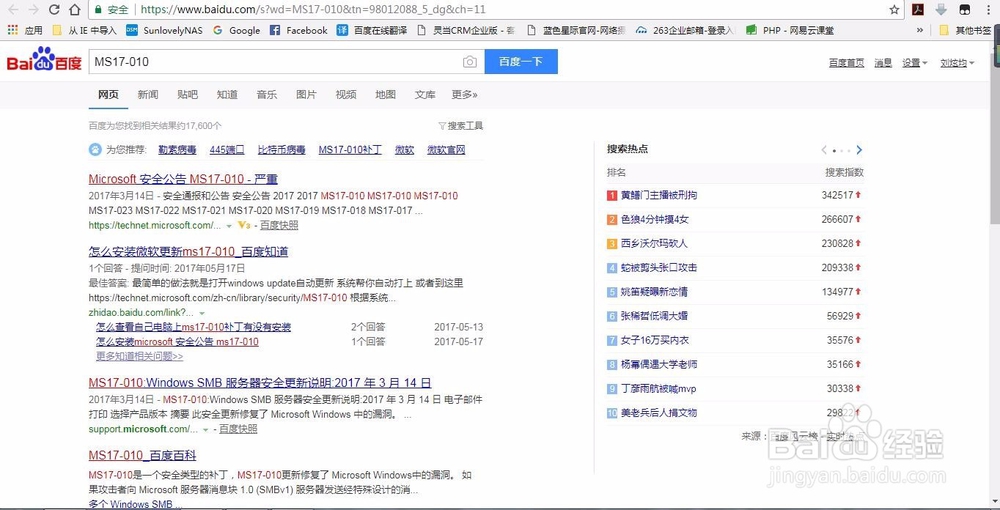Click recommended term MS17-010补丁
Viewport: 1000px width, 510px height.
[x=350, y=150]
